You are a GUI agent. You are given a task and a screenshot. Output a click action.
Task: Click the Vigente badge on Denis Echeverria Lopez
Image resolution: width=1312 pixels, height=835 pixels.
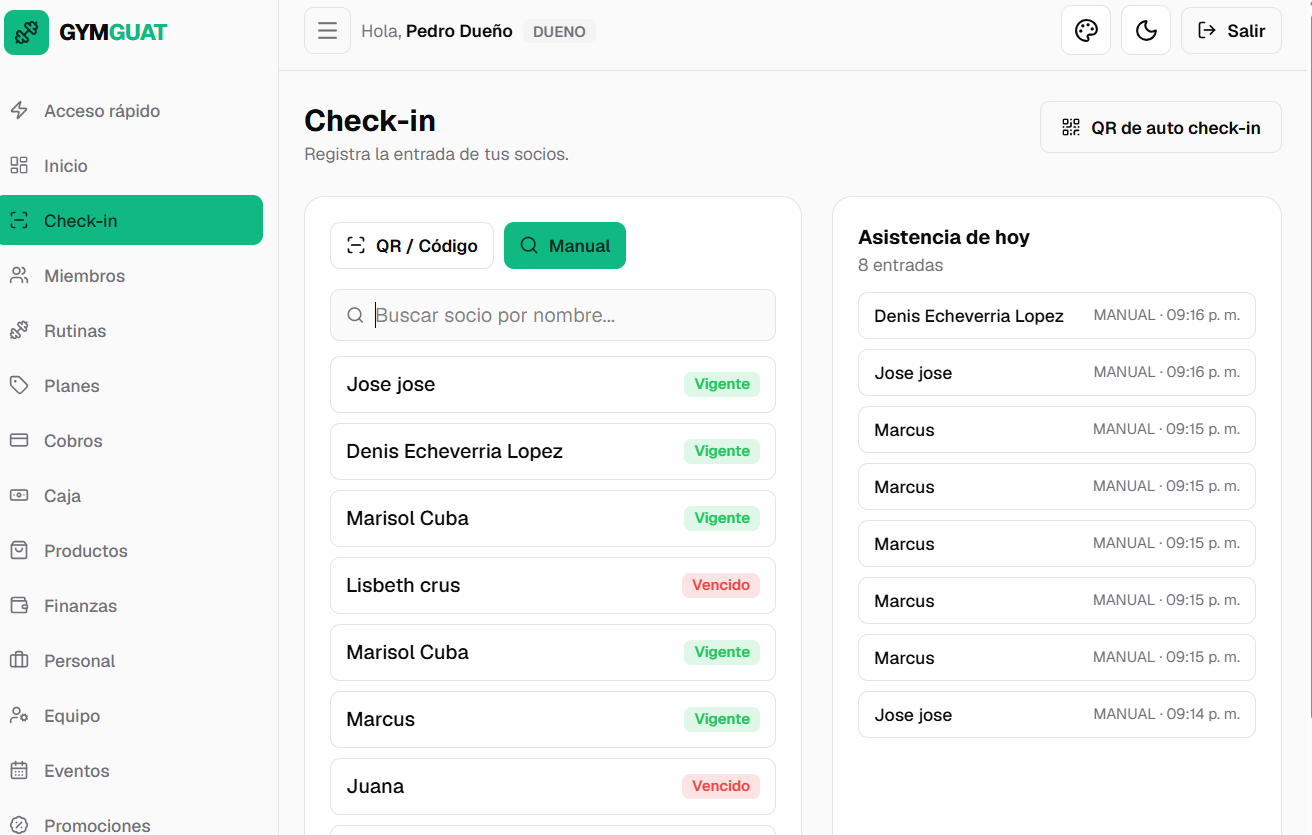pyautogui.click(x=722, y=451)
